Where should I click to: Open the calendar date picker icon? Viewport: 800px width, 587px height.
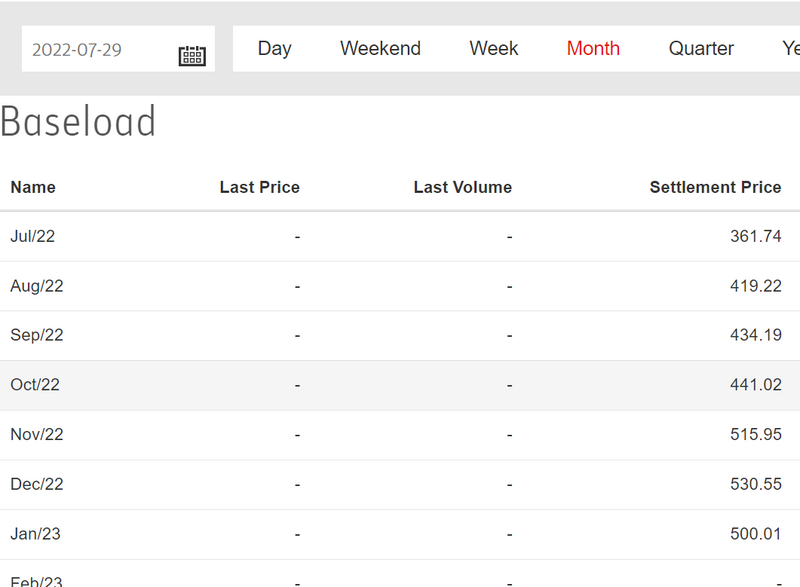click(192, 55)
